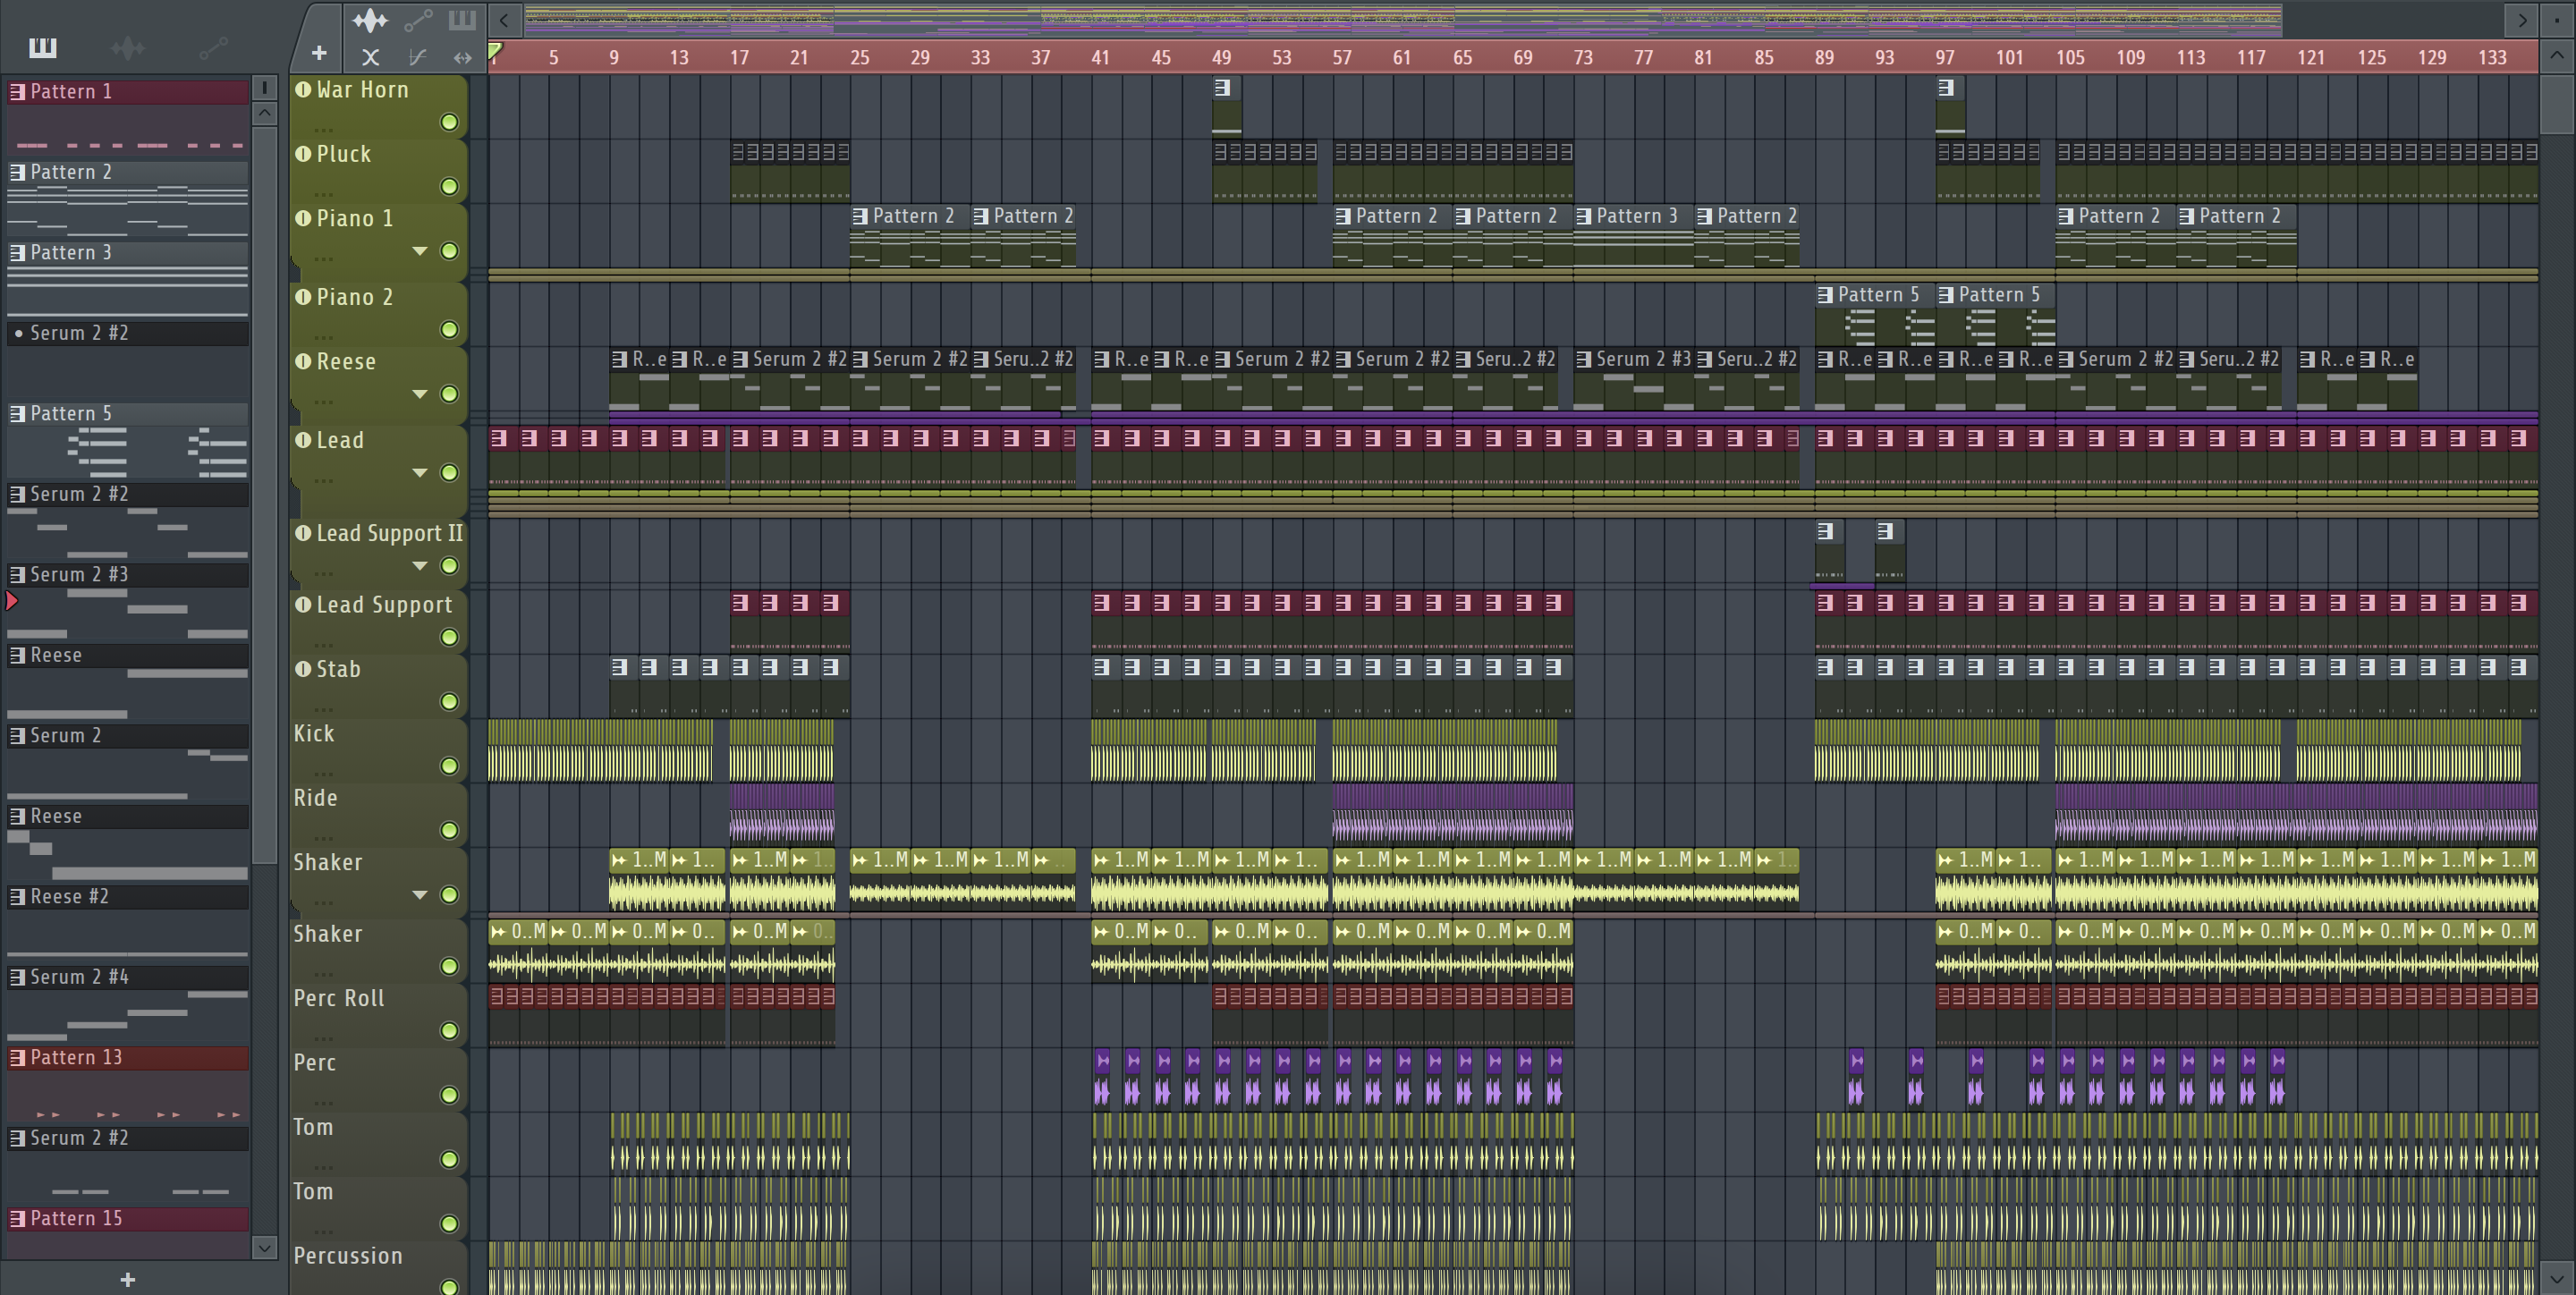Click the overview scroll-right arrow
The height and width of the screenshot is (1295, 2576).
pyautogui.click(x=2522, y=19)
